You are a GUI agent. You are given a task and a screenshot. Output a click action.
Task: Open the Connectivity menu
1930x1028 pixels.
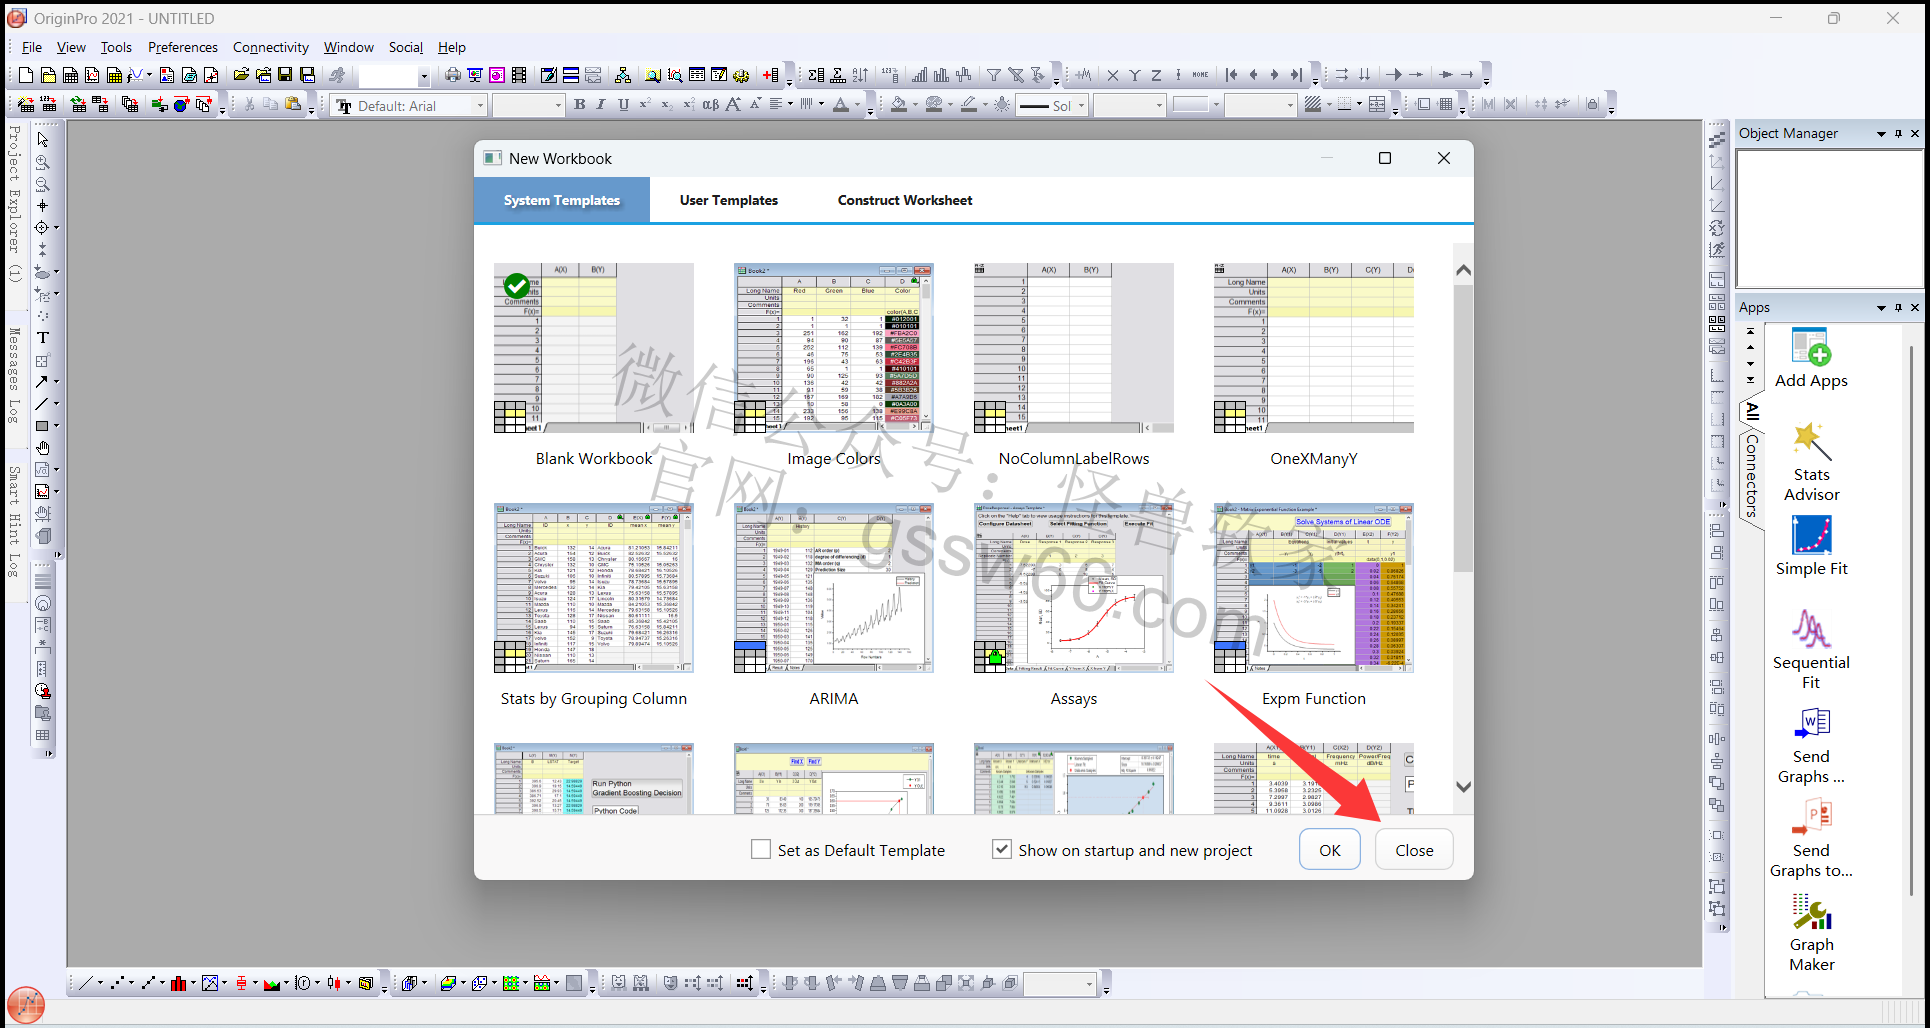pos(270,47)
